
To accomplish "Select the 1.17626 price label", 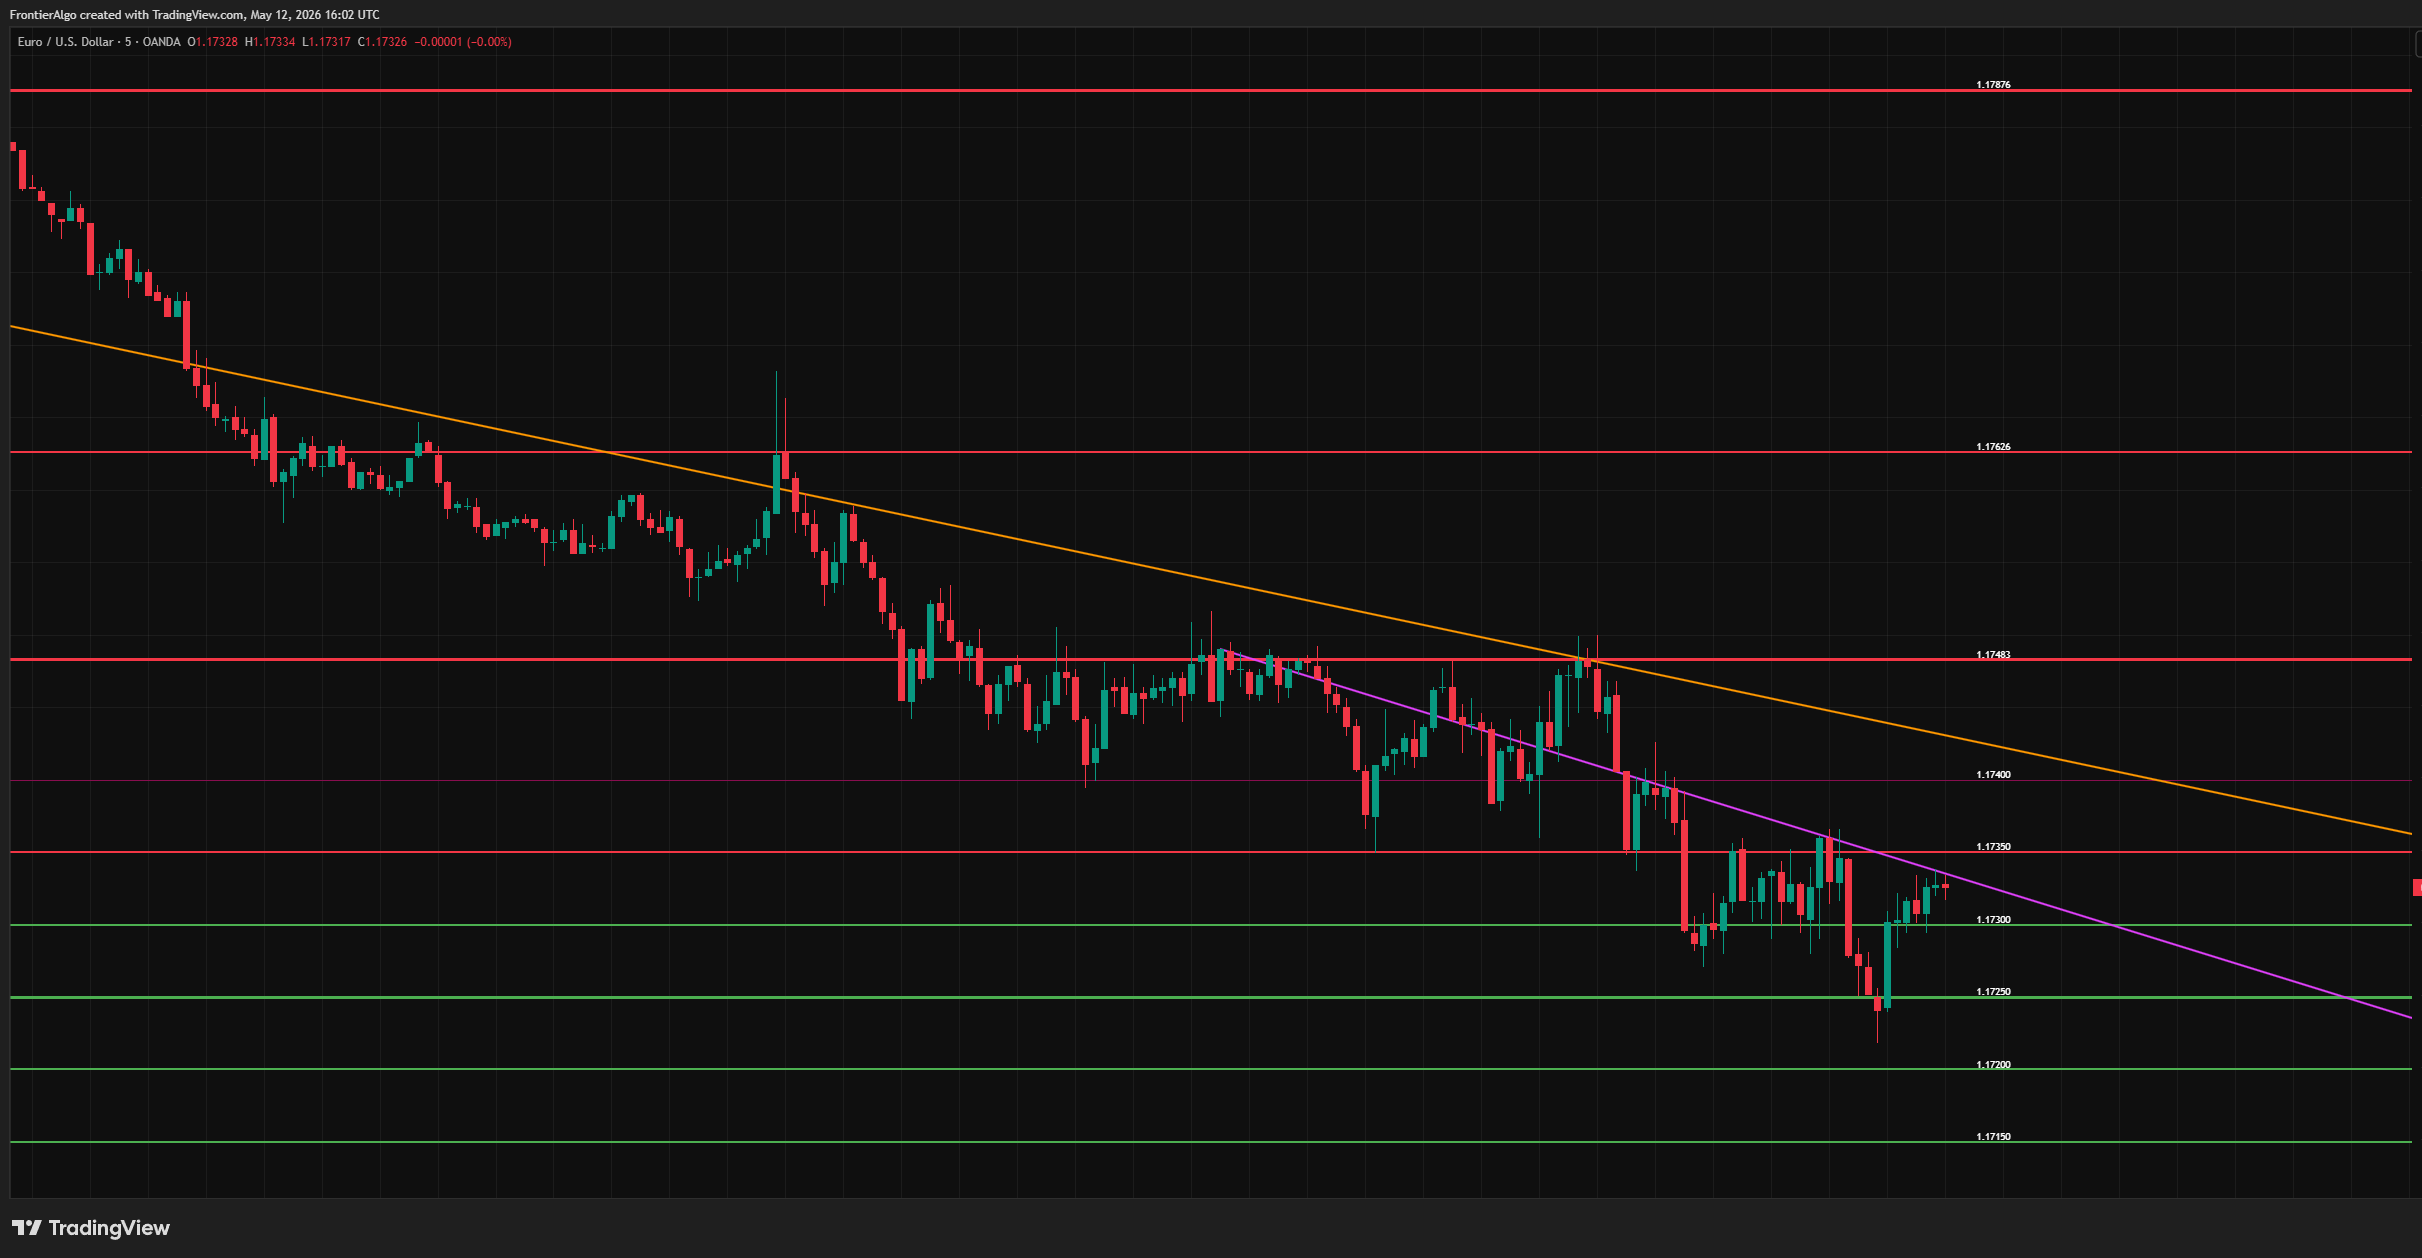I will pyautogui.click(x=1993, y=447).
